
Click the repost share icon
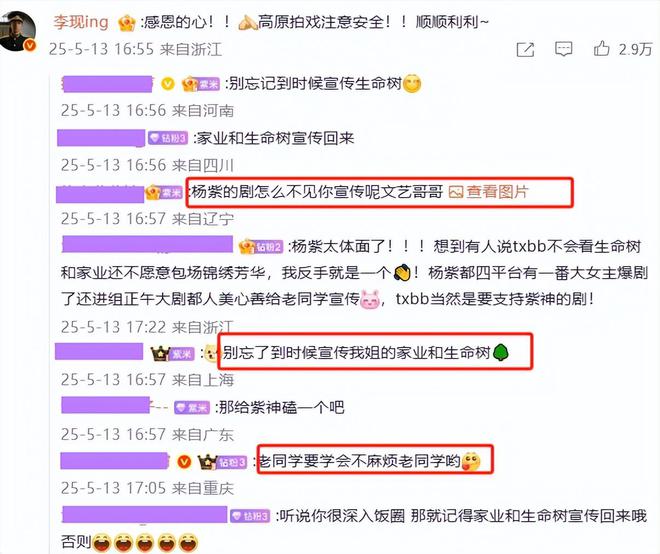[525, 50]
